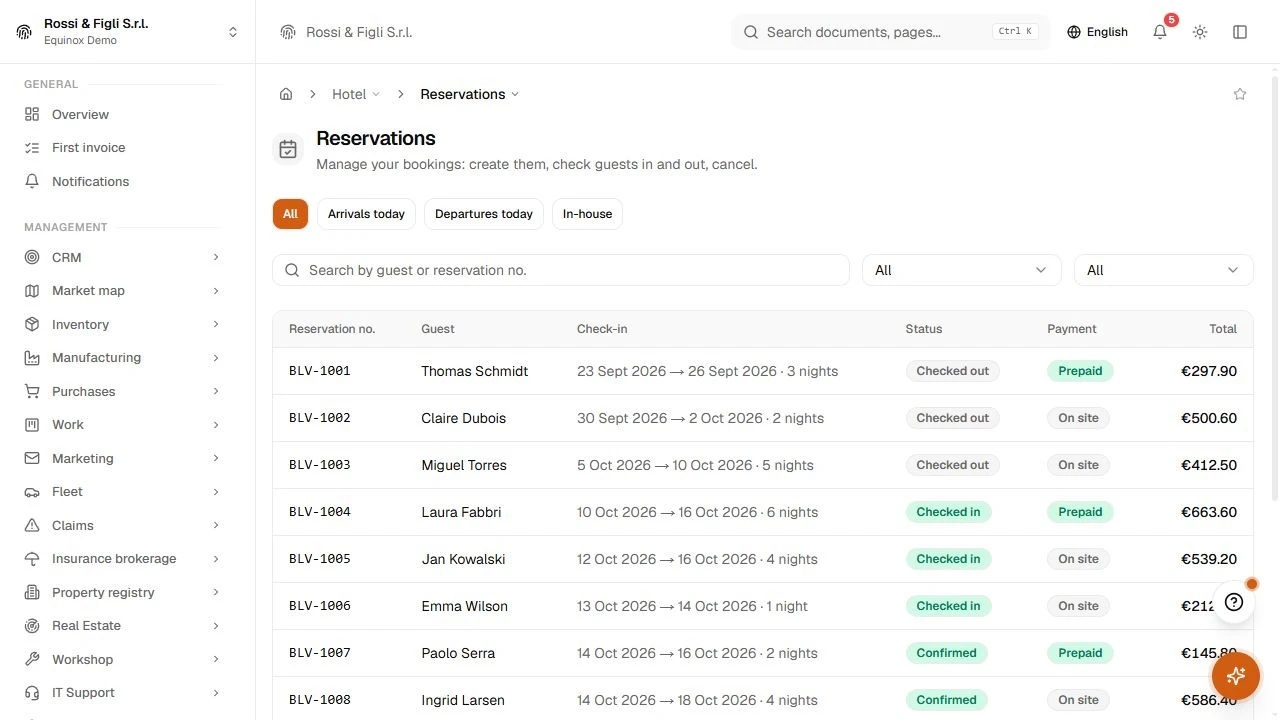Click the Notifications bell icon in the sidebar
Viewport: 1280px width, 720px height.
[32, 181]
